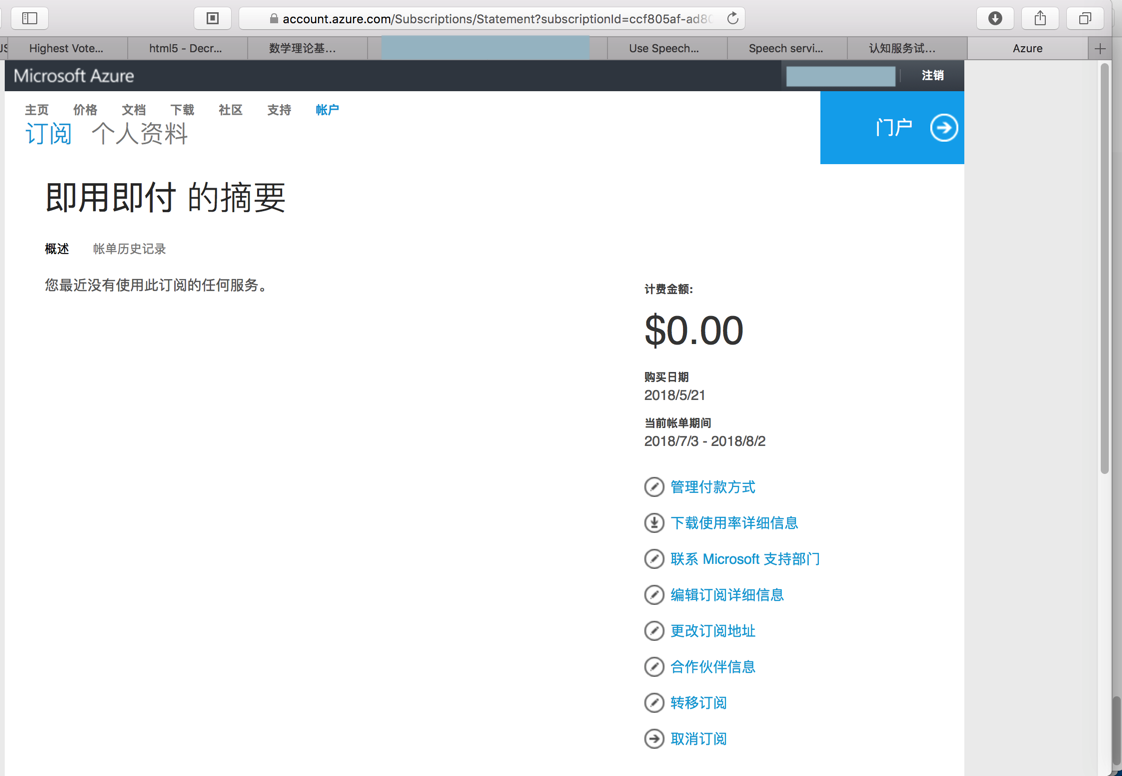Click pencil icon beside 更改订阅地址
The image size is (1122, 776).
(654, 631)
